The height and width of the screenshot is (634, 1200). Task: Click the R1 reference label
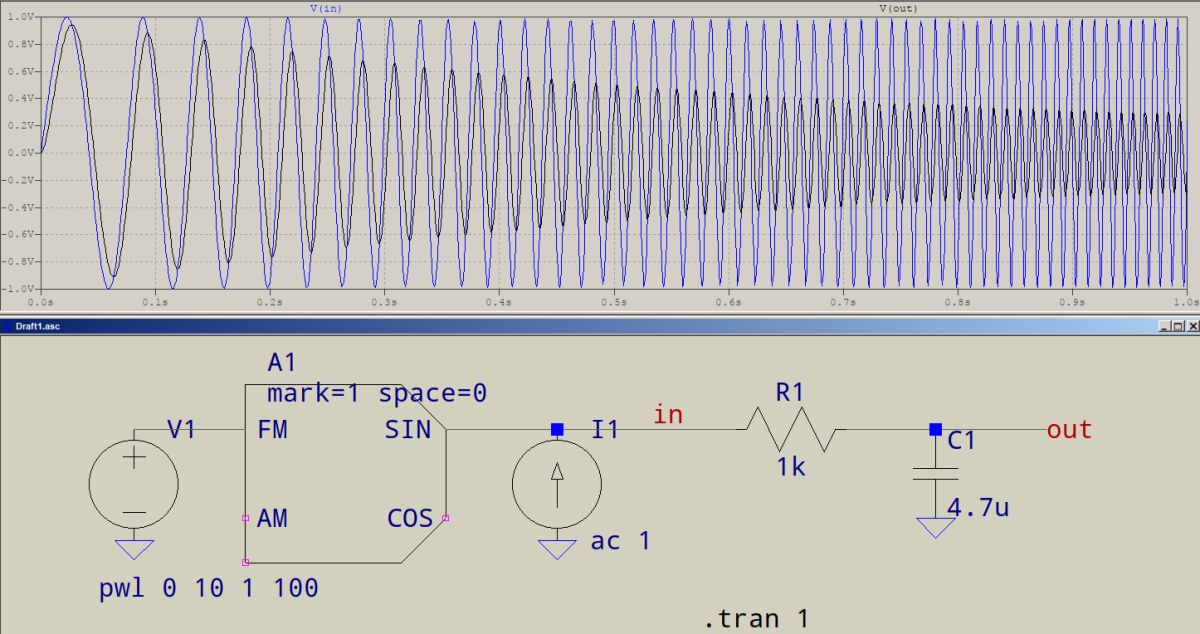(x=790, y=393)
